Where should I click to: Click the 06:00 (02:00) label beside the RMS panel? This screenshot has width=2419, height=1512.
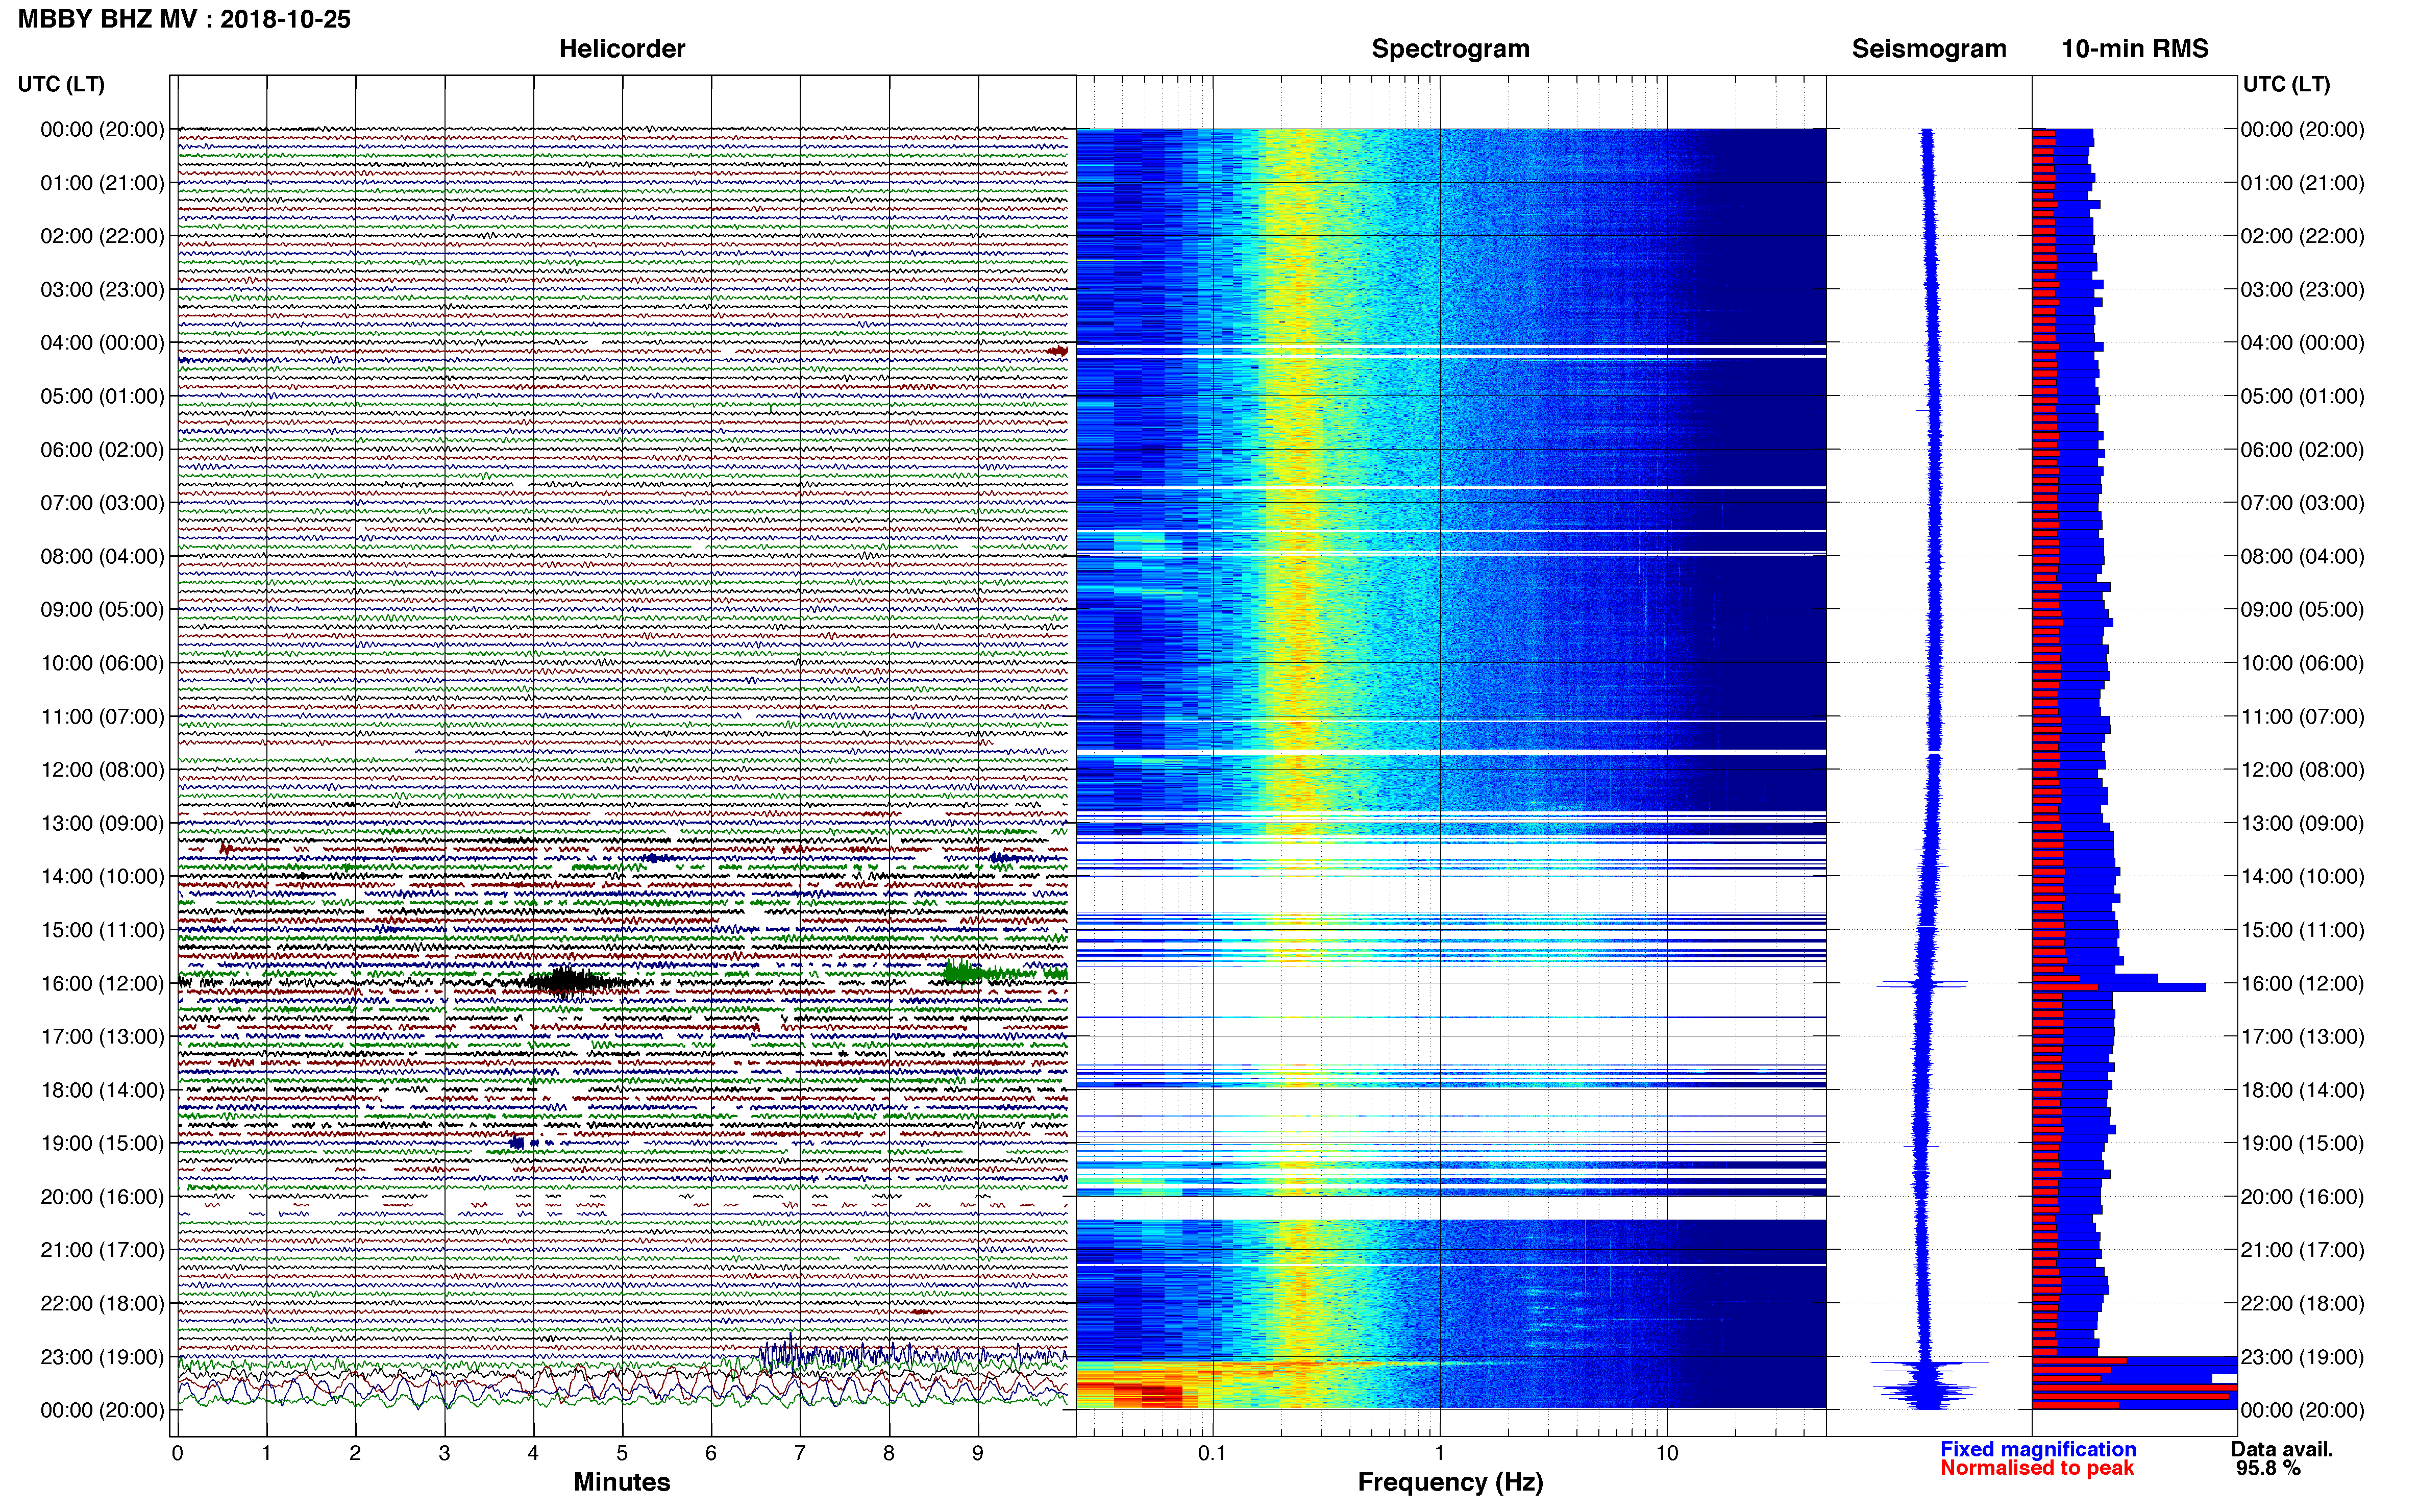coord(2302,450)
